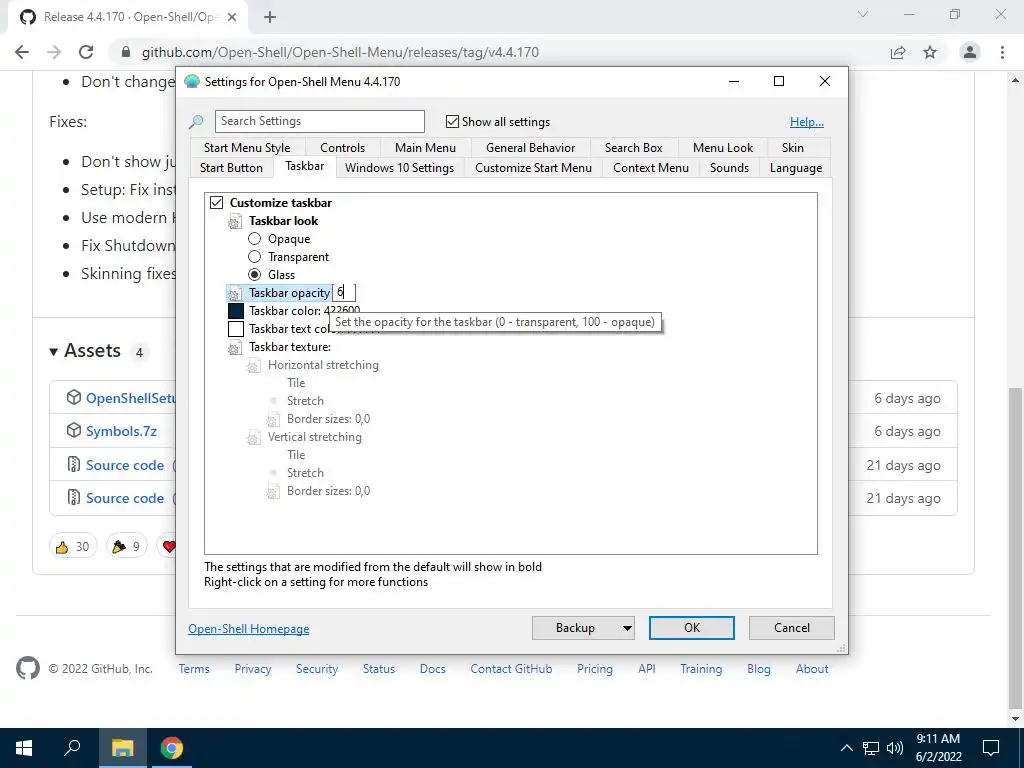The image size is (1024, 768).
Task: Open File Explorer from the taskbar
Action: (x=122, y=748)
